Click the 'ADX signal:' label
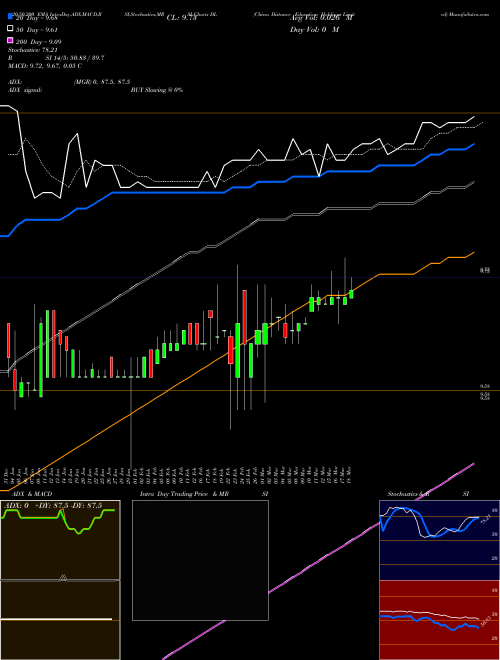The height and width of the screenshot is (660, 500). 25,90
